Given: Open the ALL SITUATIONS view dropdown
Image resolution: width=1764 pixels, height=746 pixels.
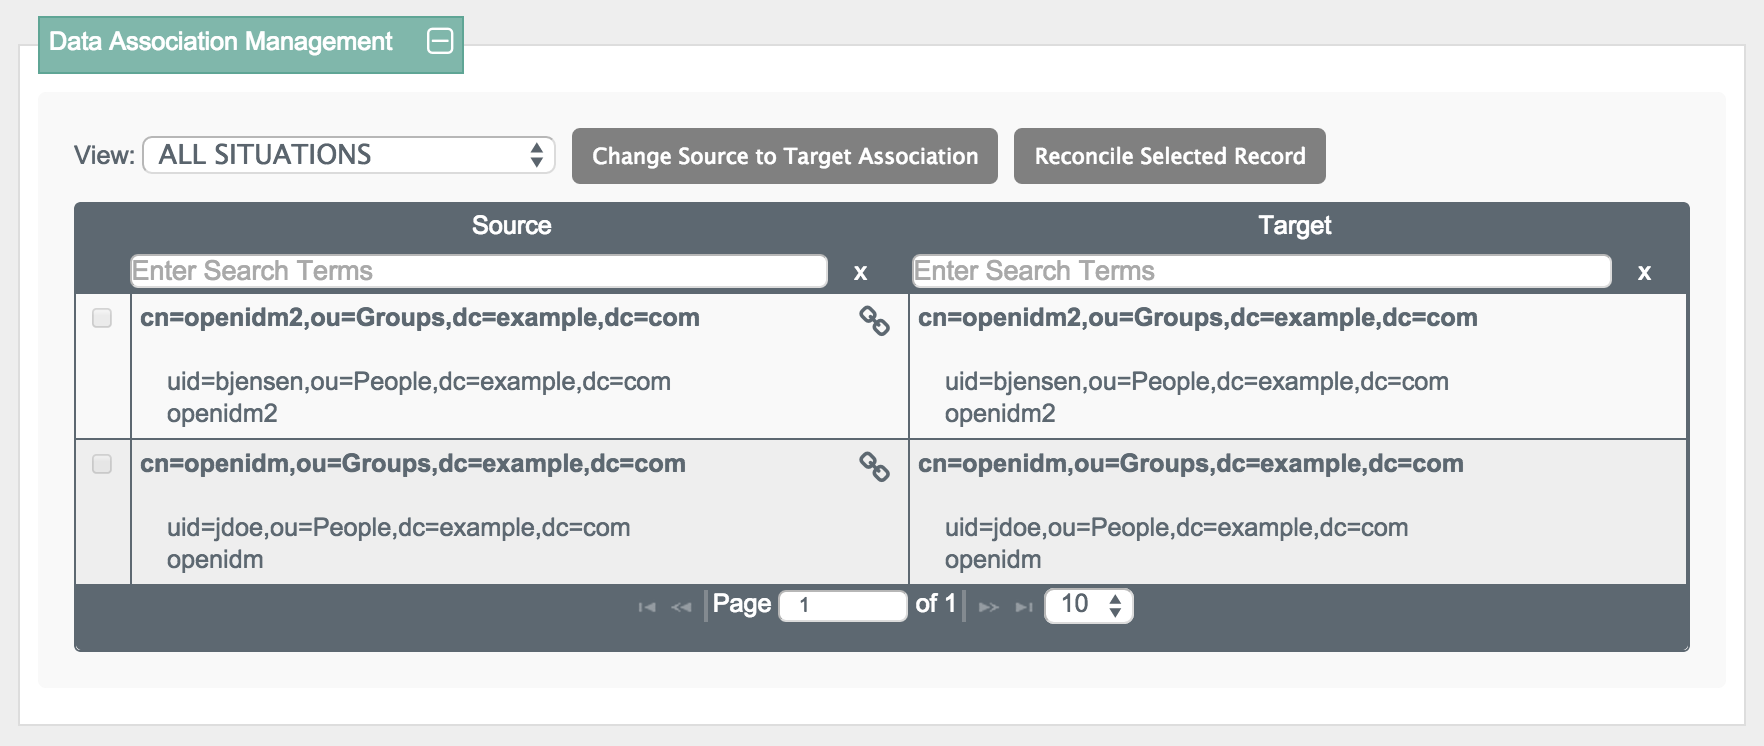Looking at the screenshot, I should pyautogui.click(x=349, y=155).
